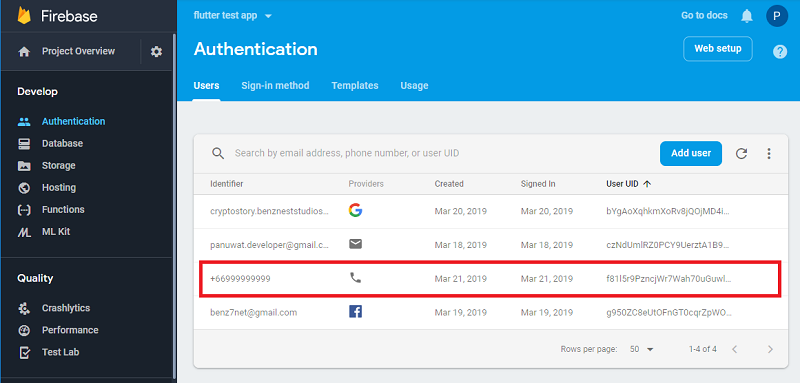
Task: Open the three-dot overflow menu
Action: point(769,154)
